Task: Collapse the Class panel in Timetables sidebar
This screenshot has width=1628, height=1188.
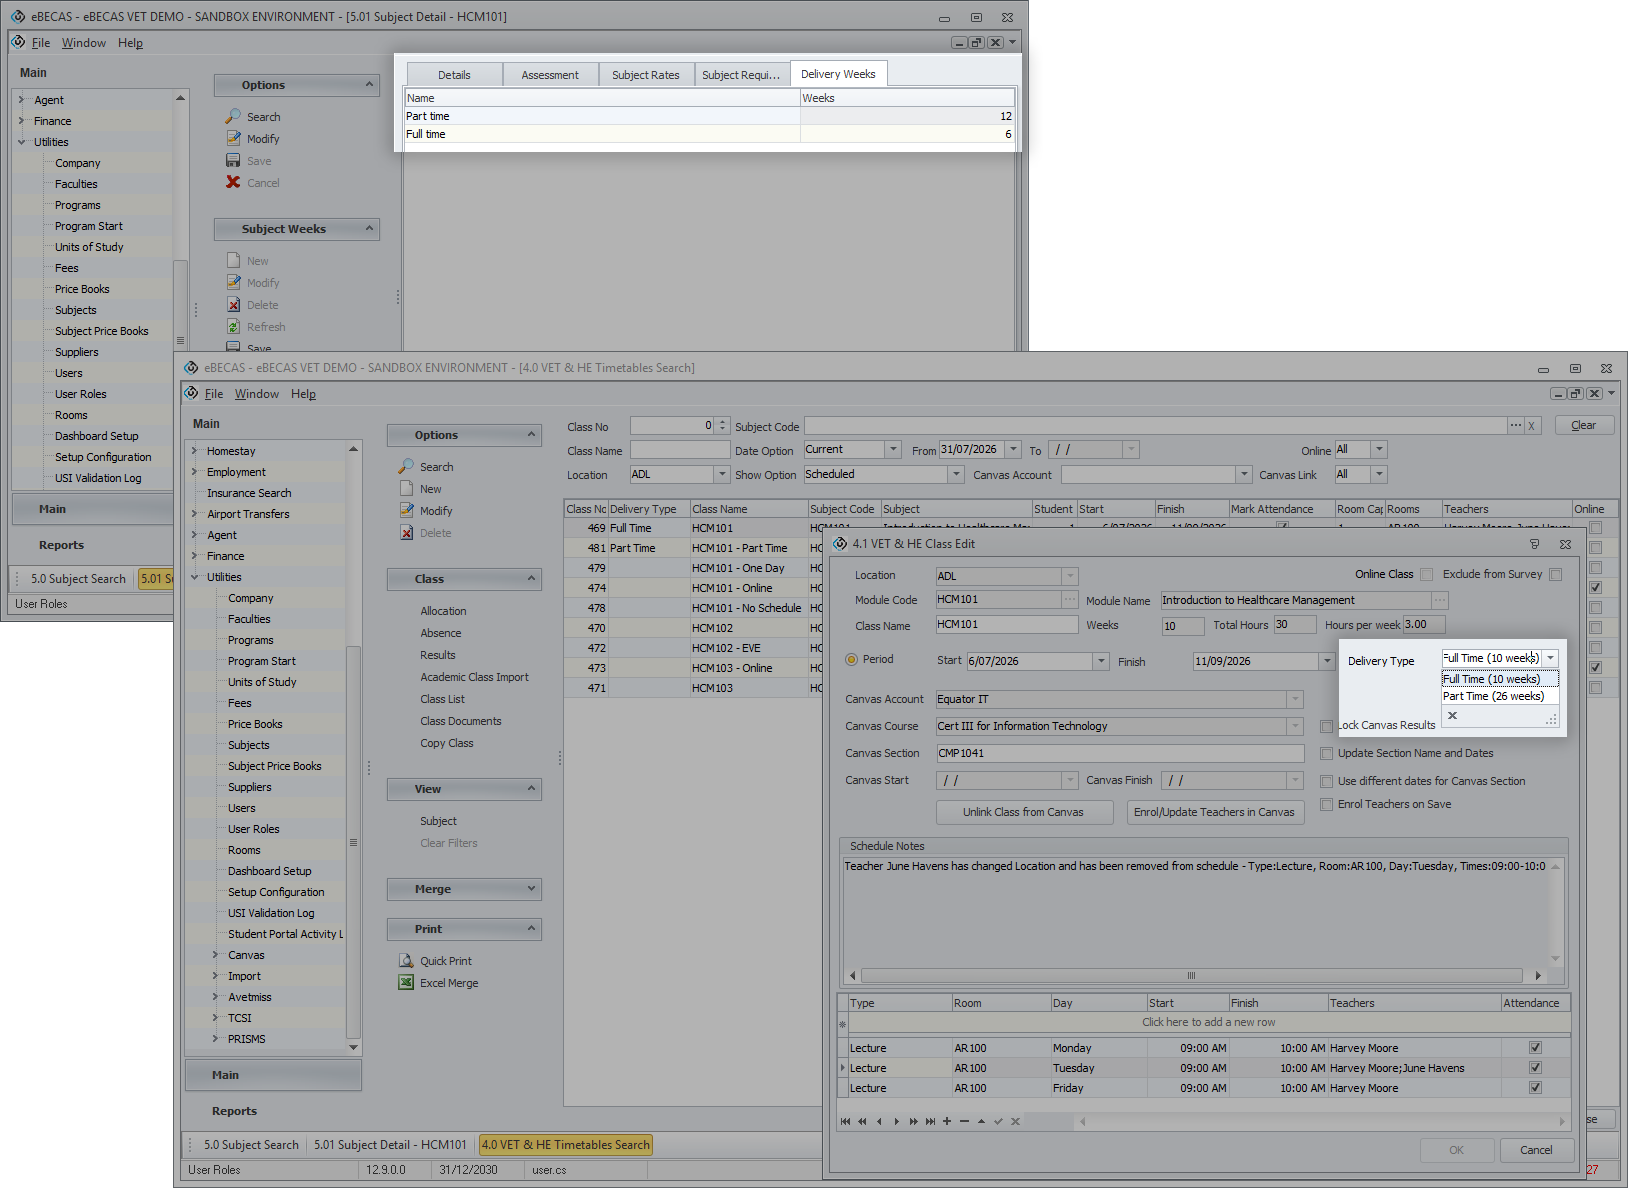Action: point(531,578)
